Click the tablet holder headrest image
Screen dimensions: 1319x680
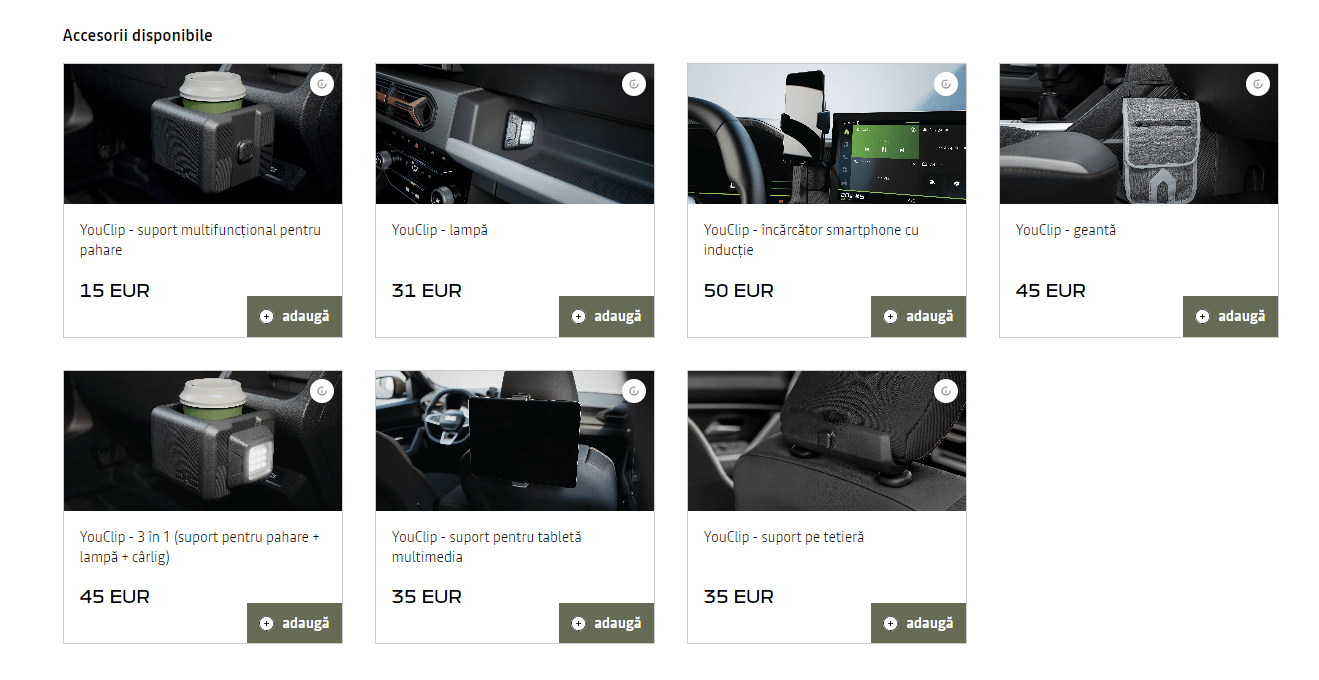[515, 441]
